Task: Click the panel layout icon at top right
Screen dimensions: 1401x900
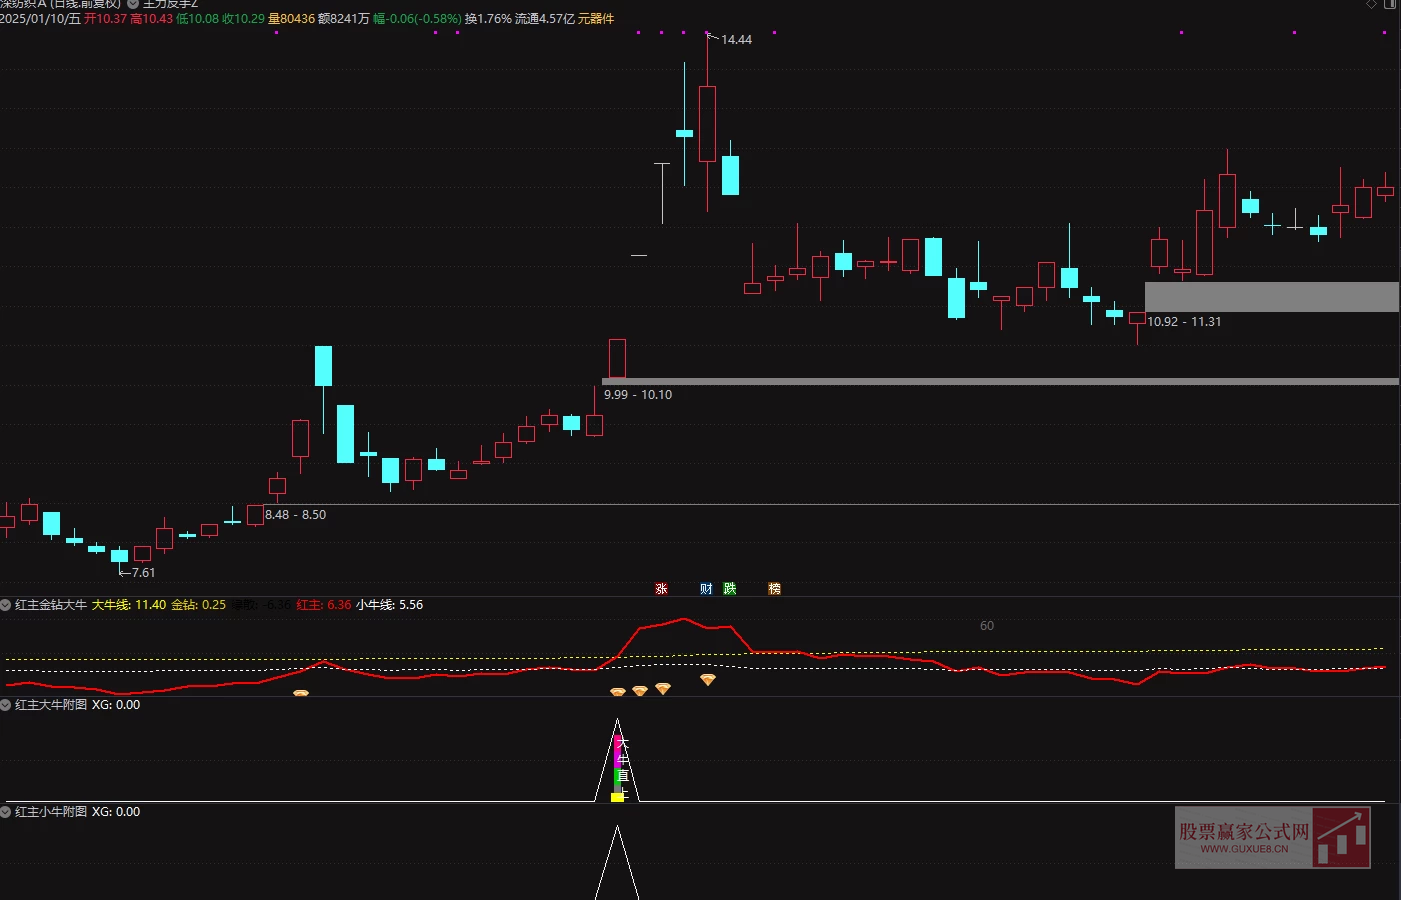Action: point(1389,5)
